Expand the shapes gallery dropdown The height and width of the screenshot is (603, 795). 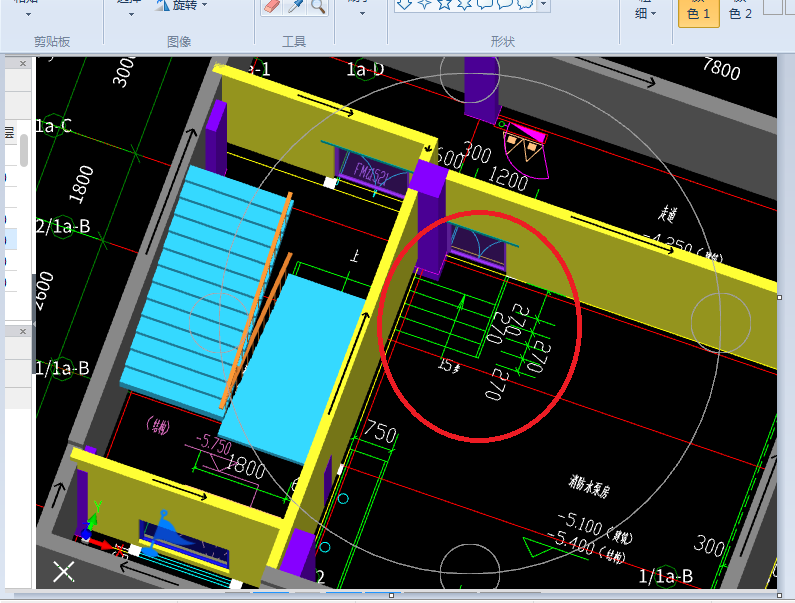(x=544, y=5)
